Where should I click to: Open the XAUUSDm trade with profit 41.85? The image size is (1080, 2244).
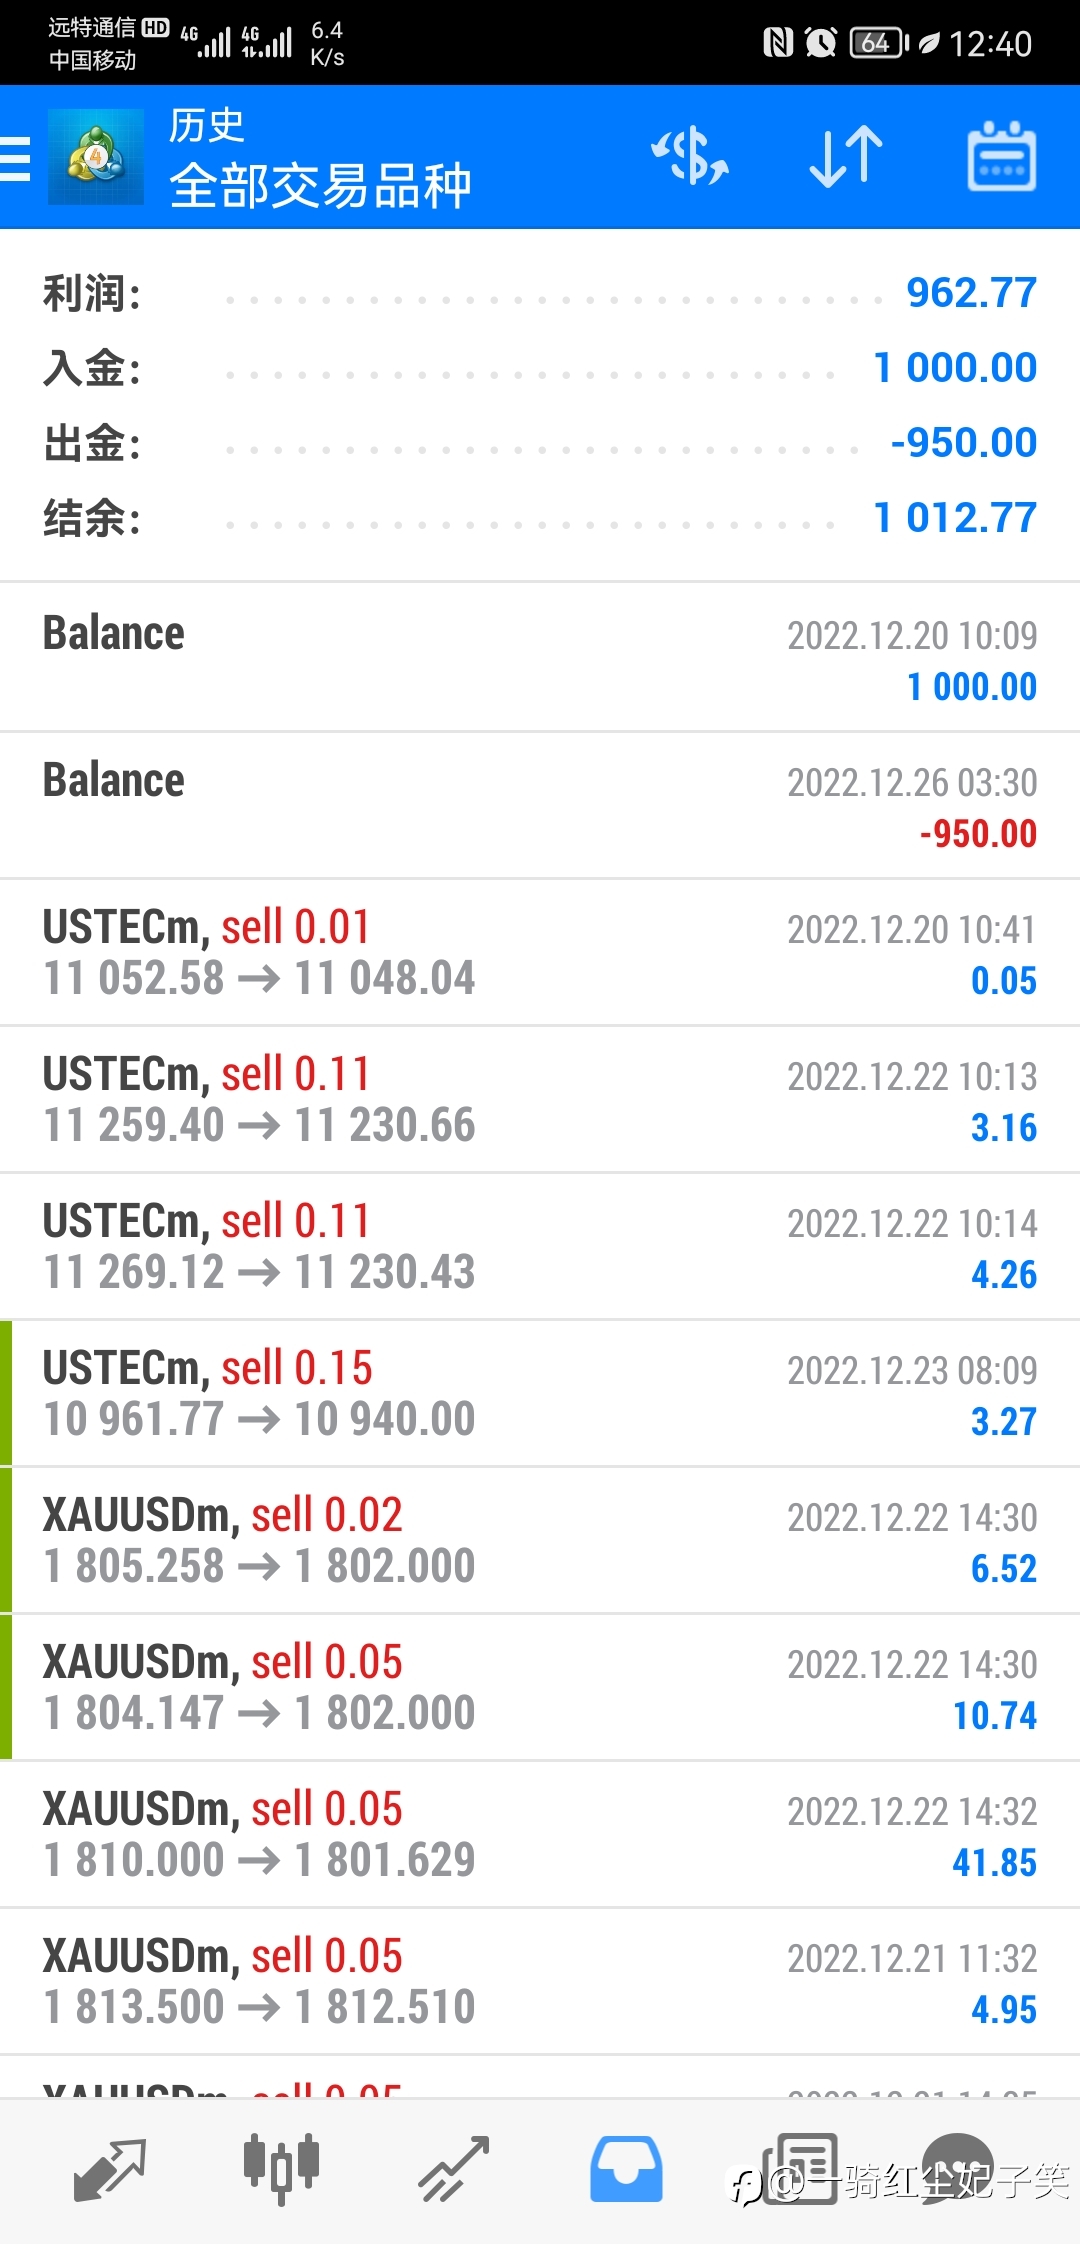(x=540, y=1835)
